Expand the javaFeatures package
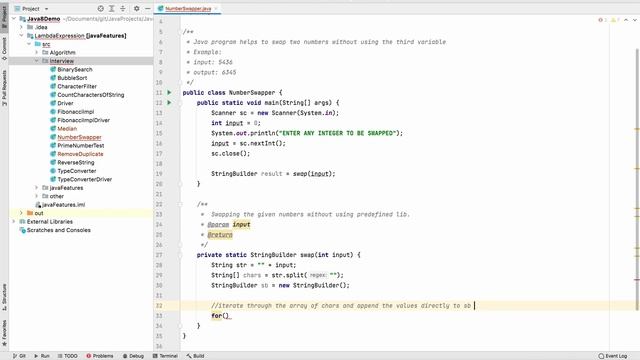The width and height of the screenshot is (640, 360). pyautogui.click(x=37, y=188)
